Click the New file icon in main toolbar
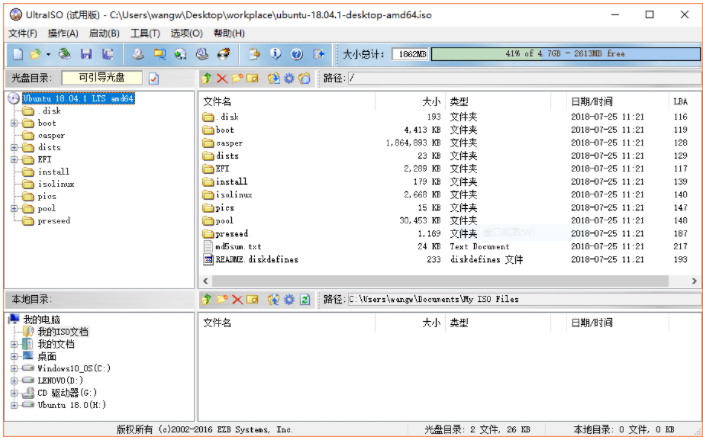The height and width of the screenshot is (440, 703). (x=18, y=54)
